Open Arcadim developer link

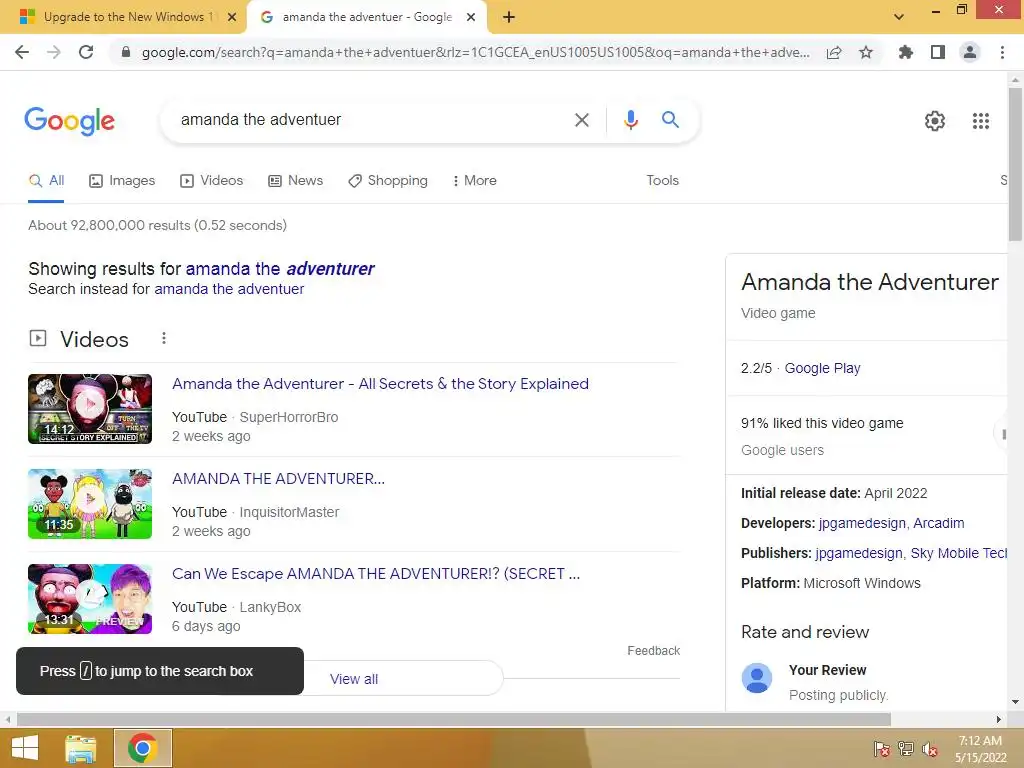coord(938,523)
